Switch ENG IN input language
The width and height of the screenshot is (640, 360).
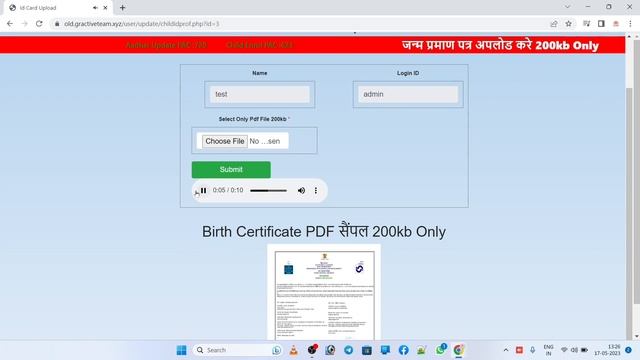pyautogui.click(x=549, y=350)
